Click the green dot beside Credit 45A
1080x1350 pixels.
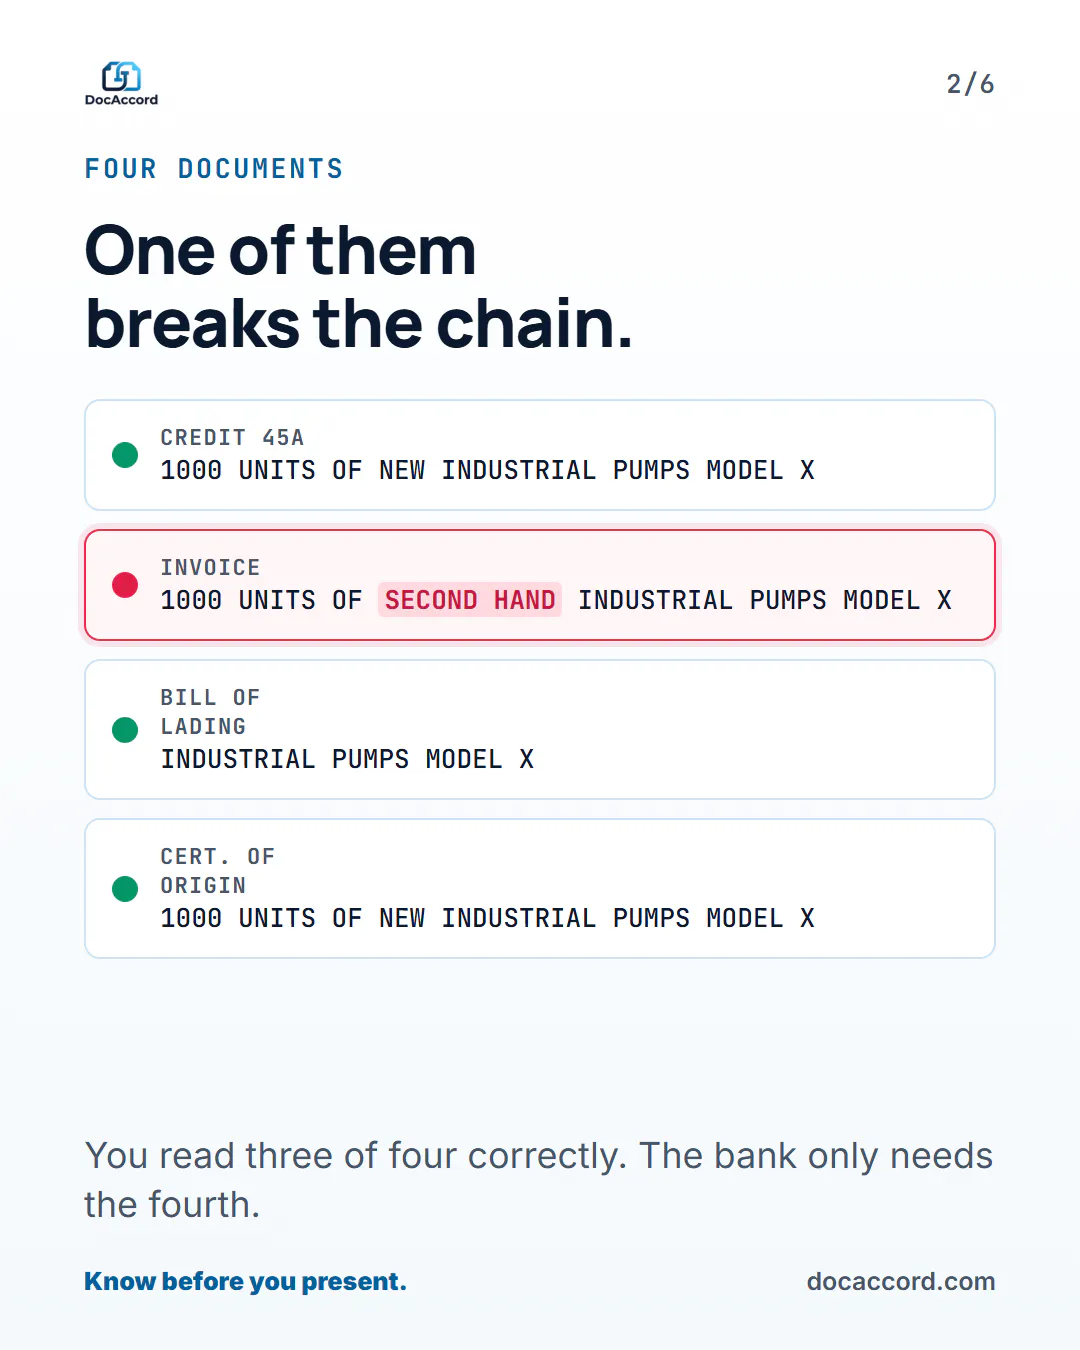(x=125, y=455)
